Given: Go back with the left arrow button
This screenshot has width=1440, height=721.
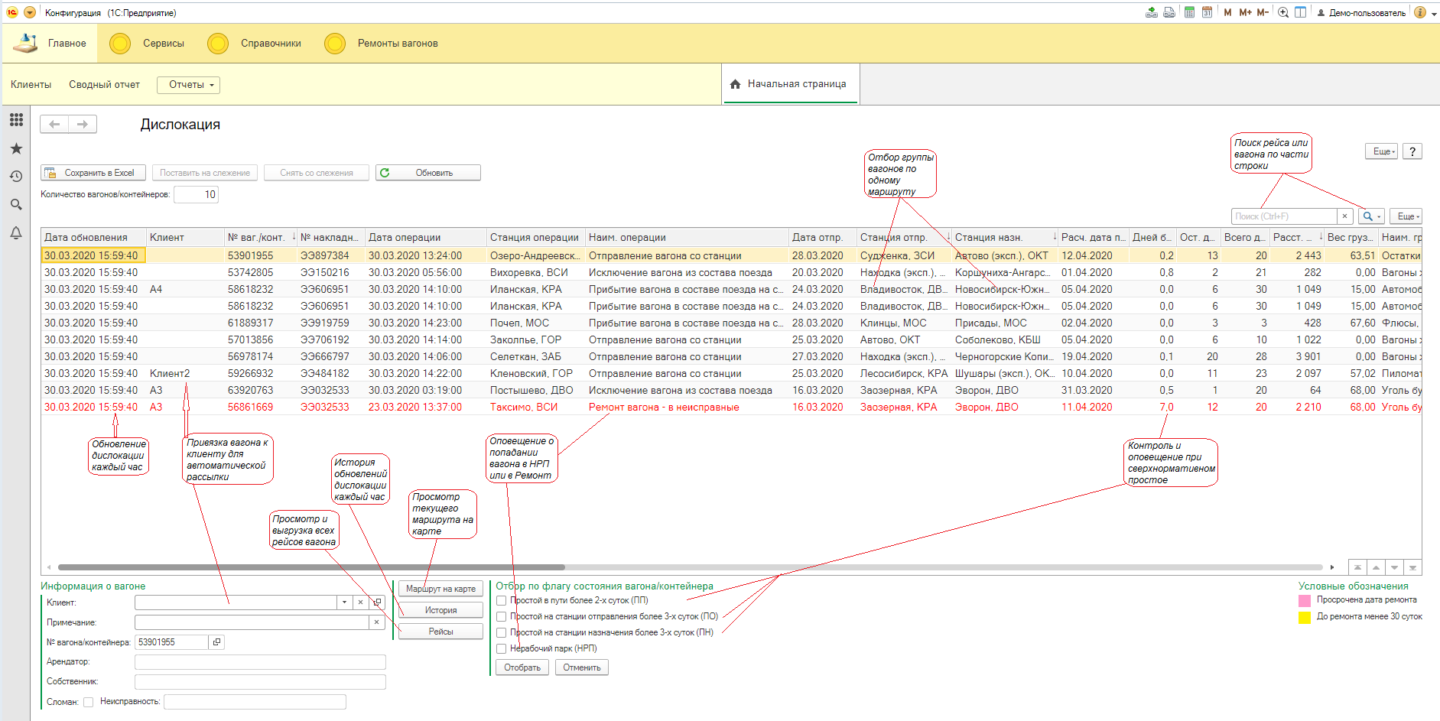Looking at the screenshot, I should [x=54, y=124].
